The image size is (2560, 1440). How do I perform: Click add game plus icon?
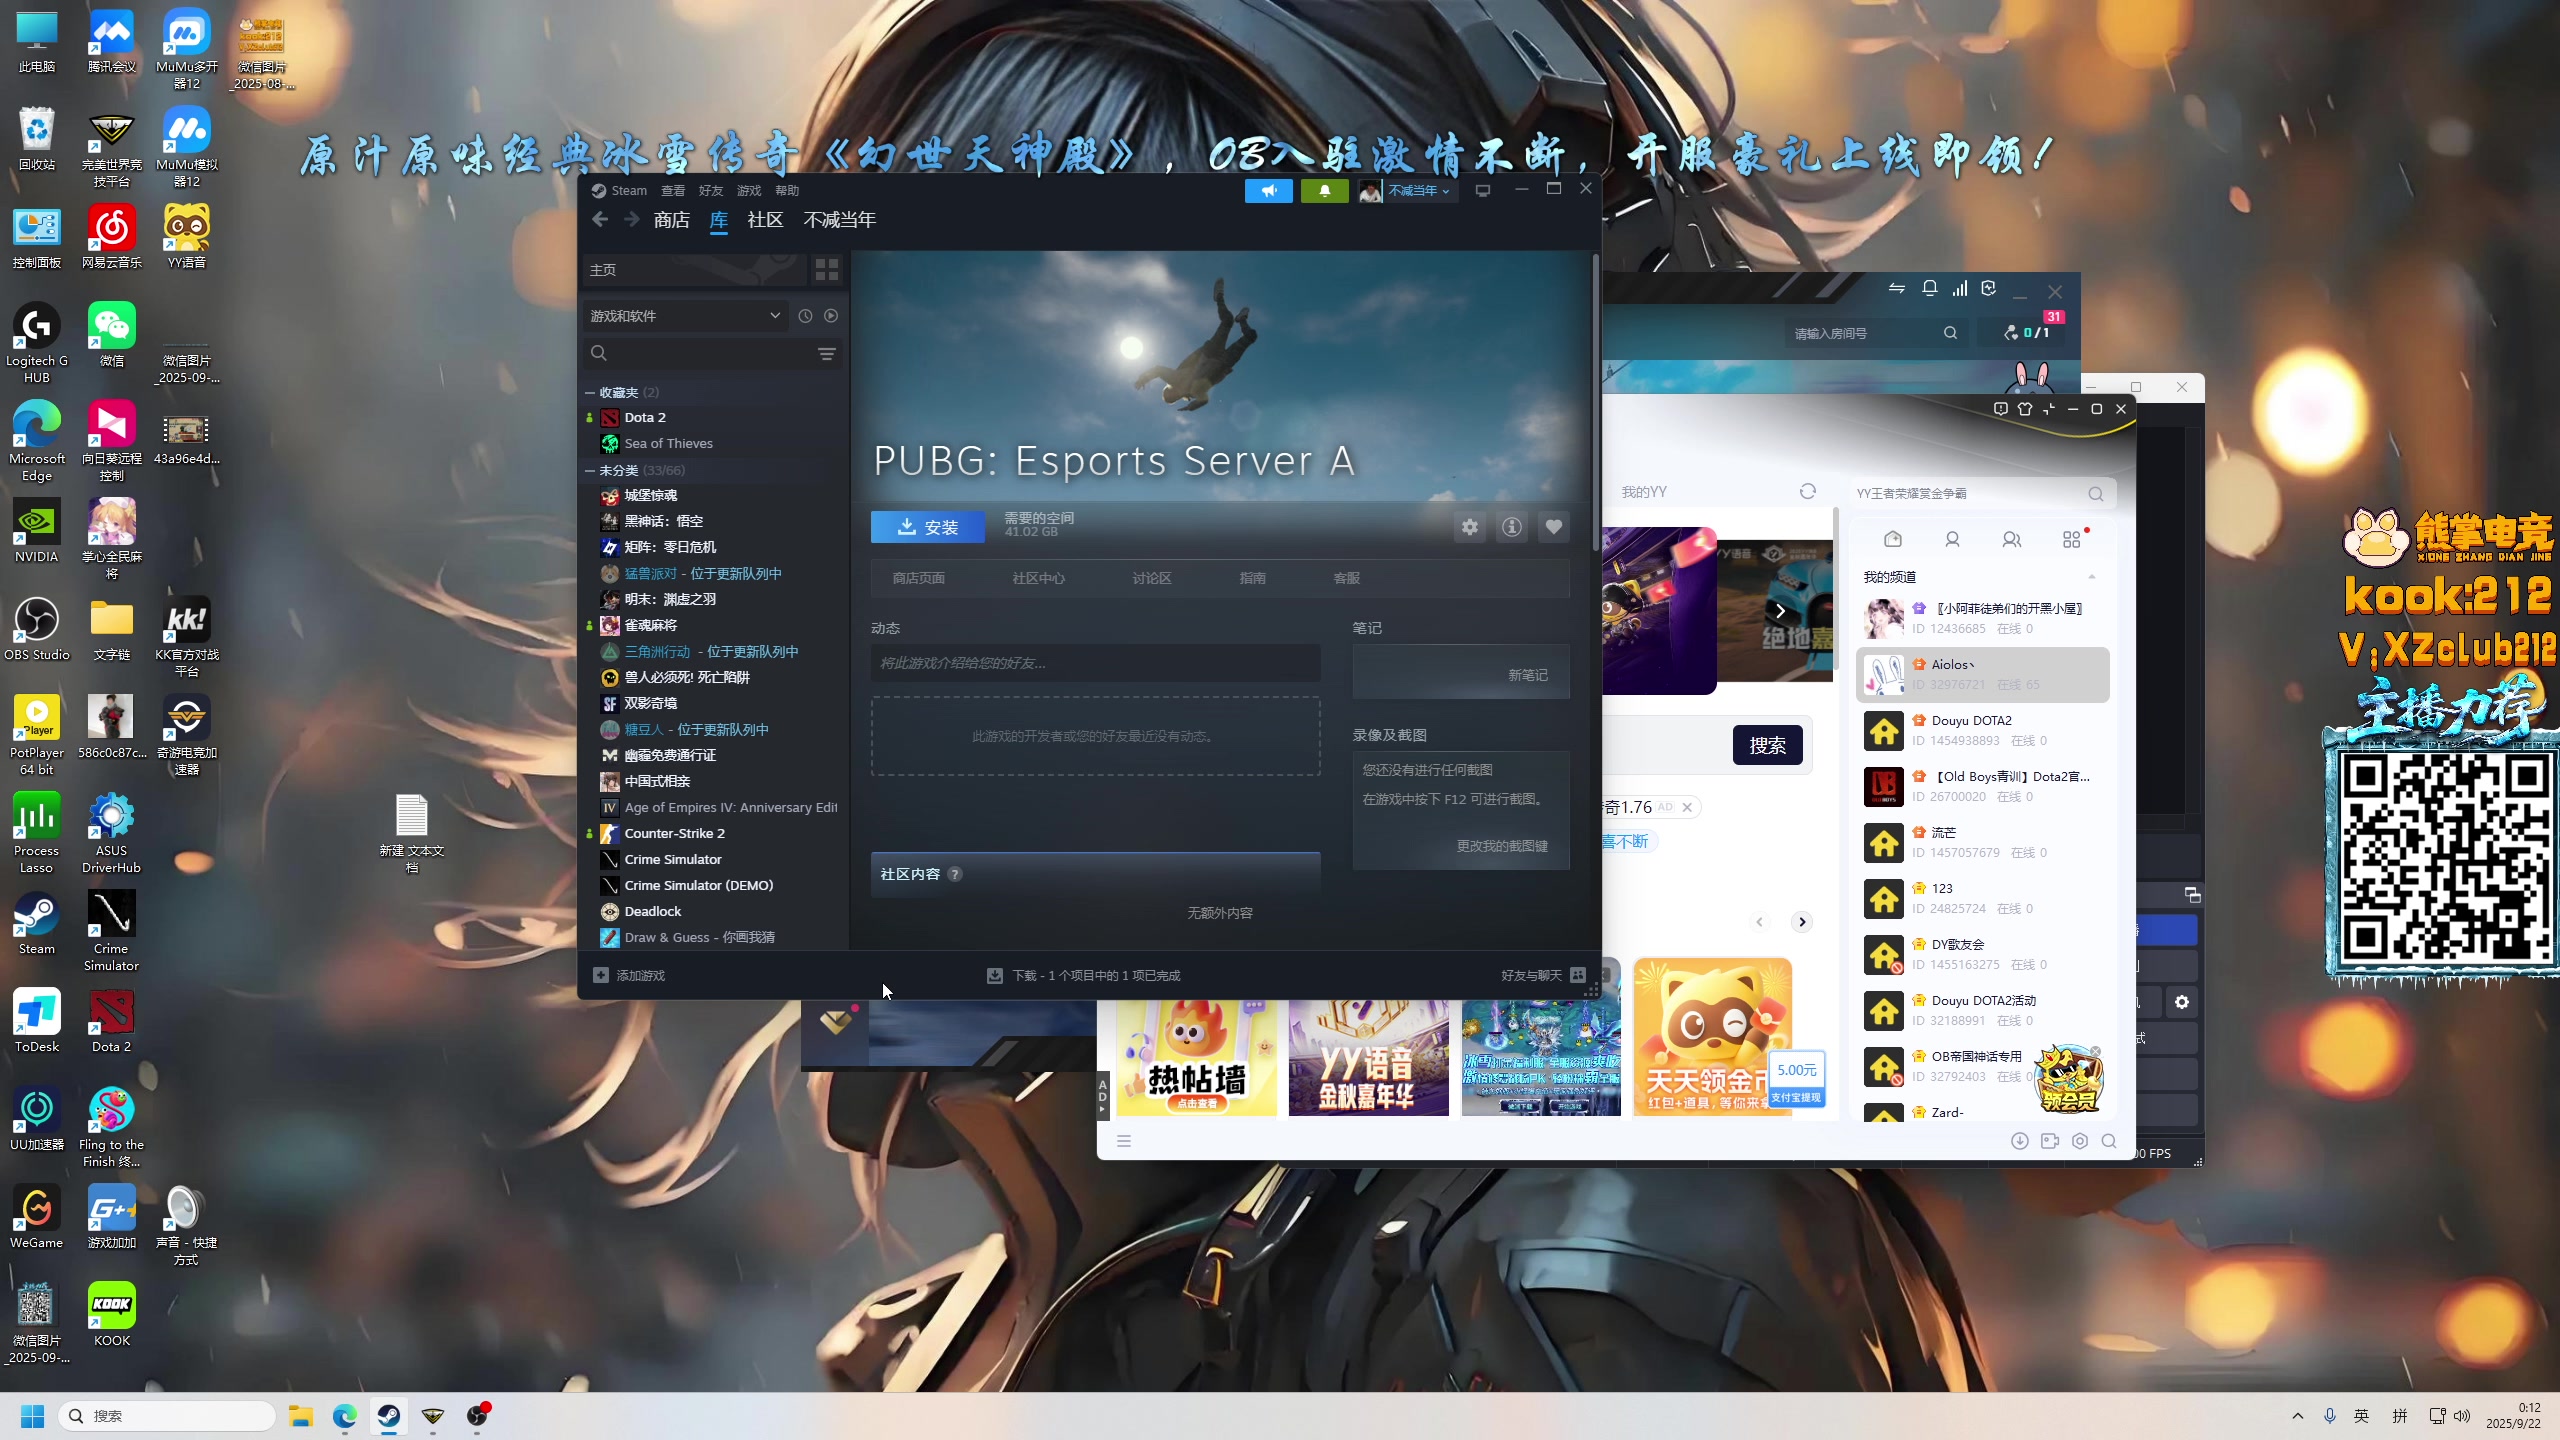click(601, 975)
